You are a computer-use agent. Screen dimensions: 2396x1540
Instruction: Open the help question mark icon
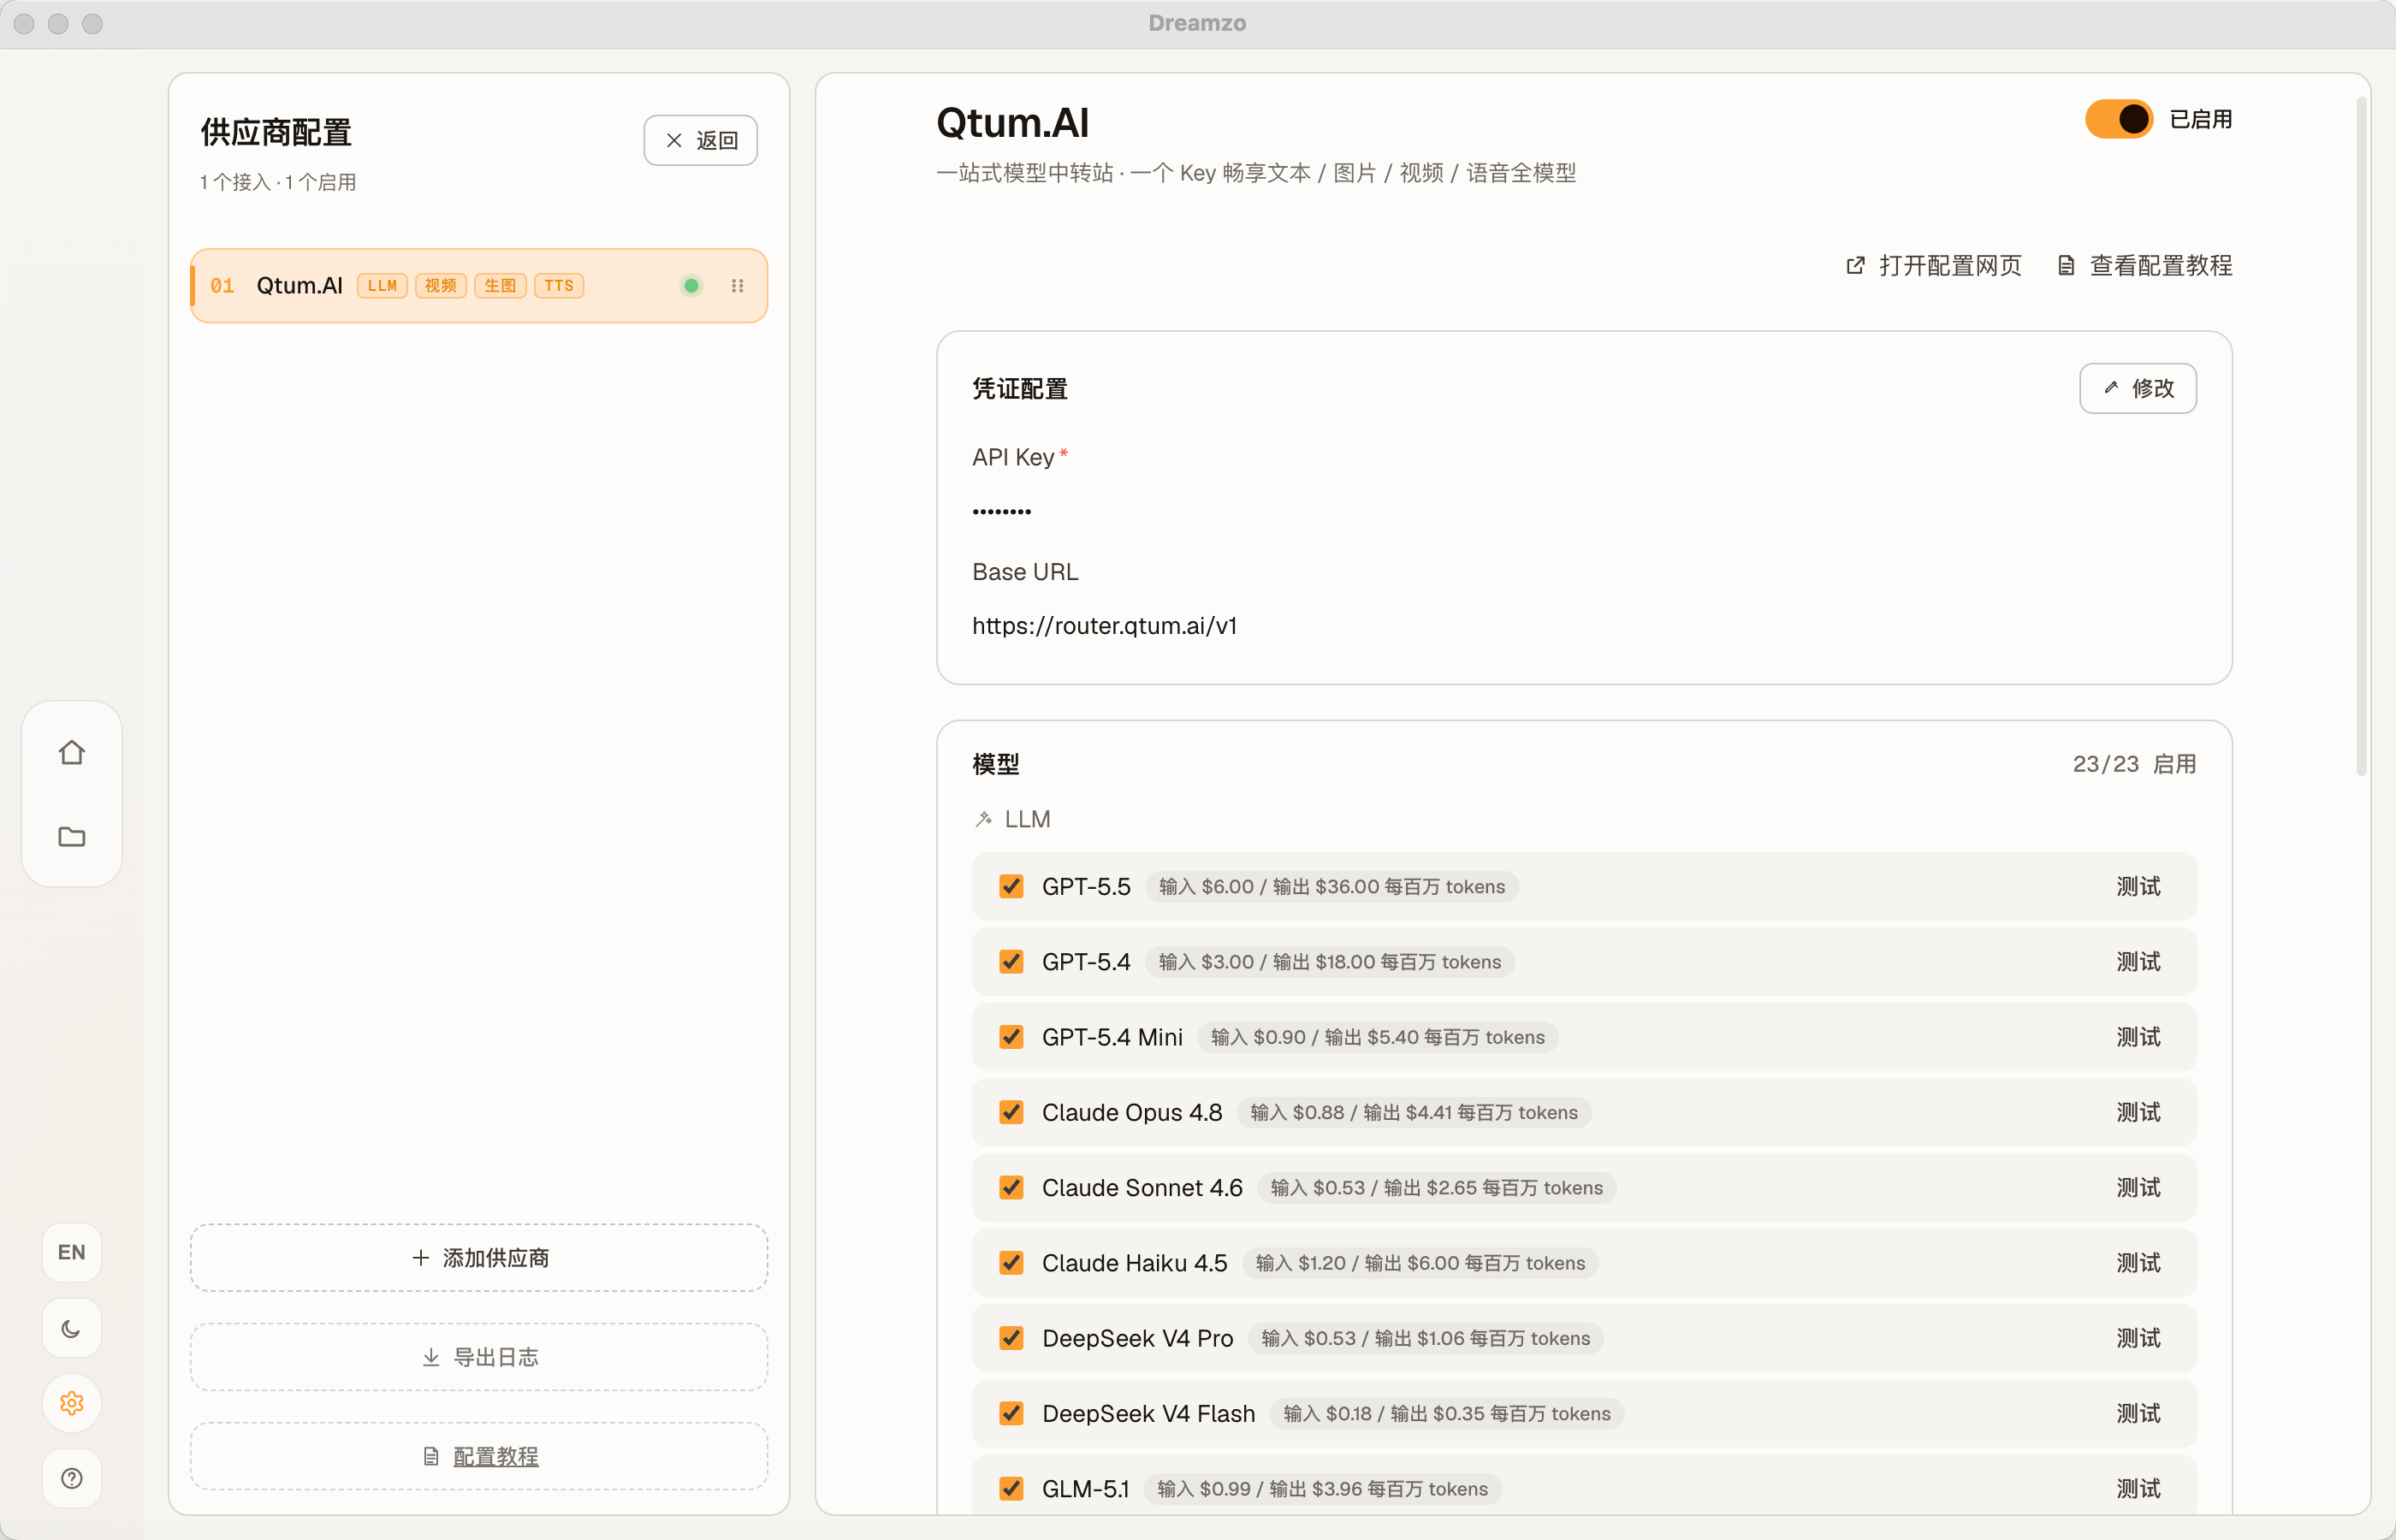point(71,1478)
